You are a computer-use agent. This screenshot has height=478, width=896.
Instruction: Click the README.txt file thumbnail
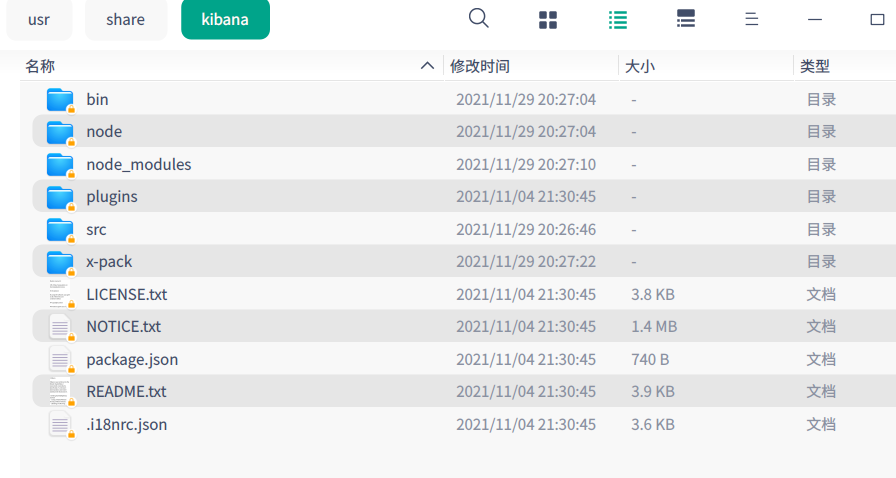(61, 392)
